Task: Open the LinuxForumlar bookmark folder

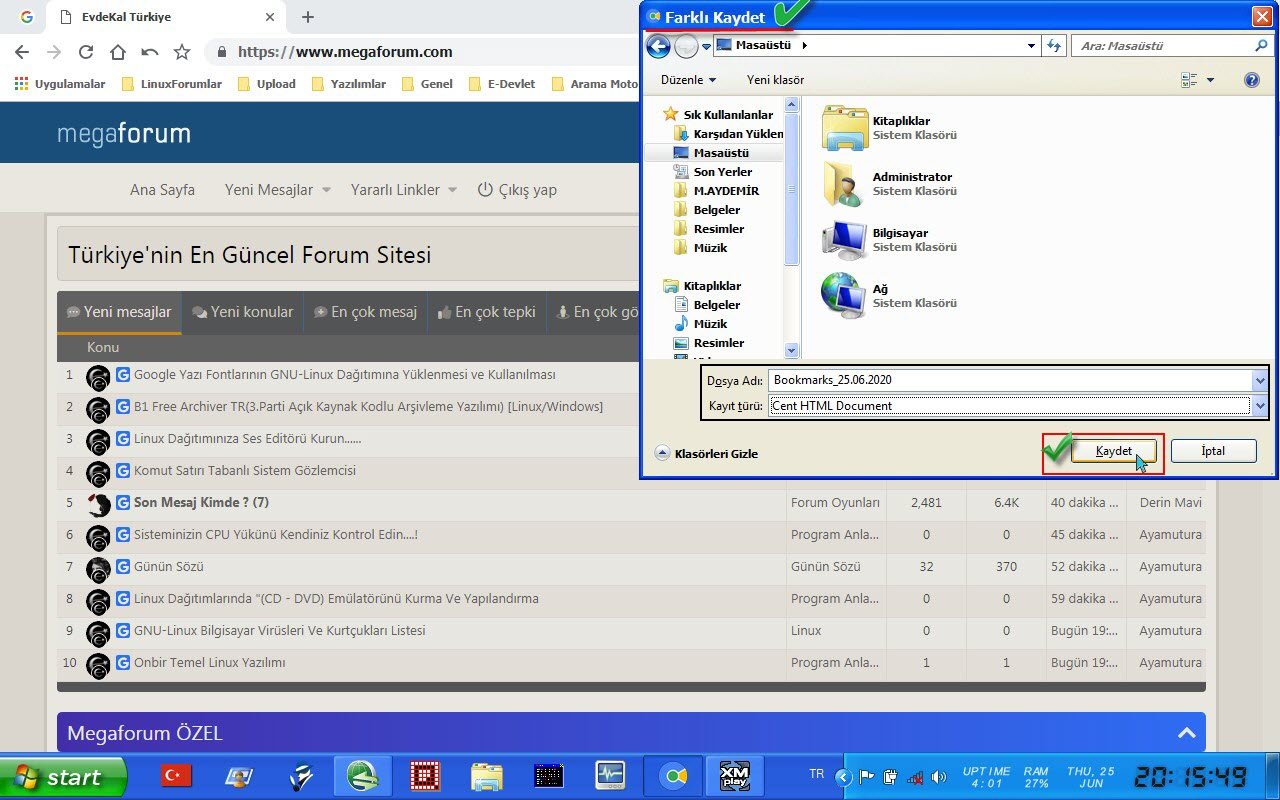Action: point(171,84)
